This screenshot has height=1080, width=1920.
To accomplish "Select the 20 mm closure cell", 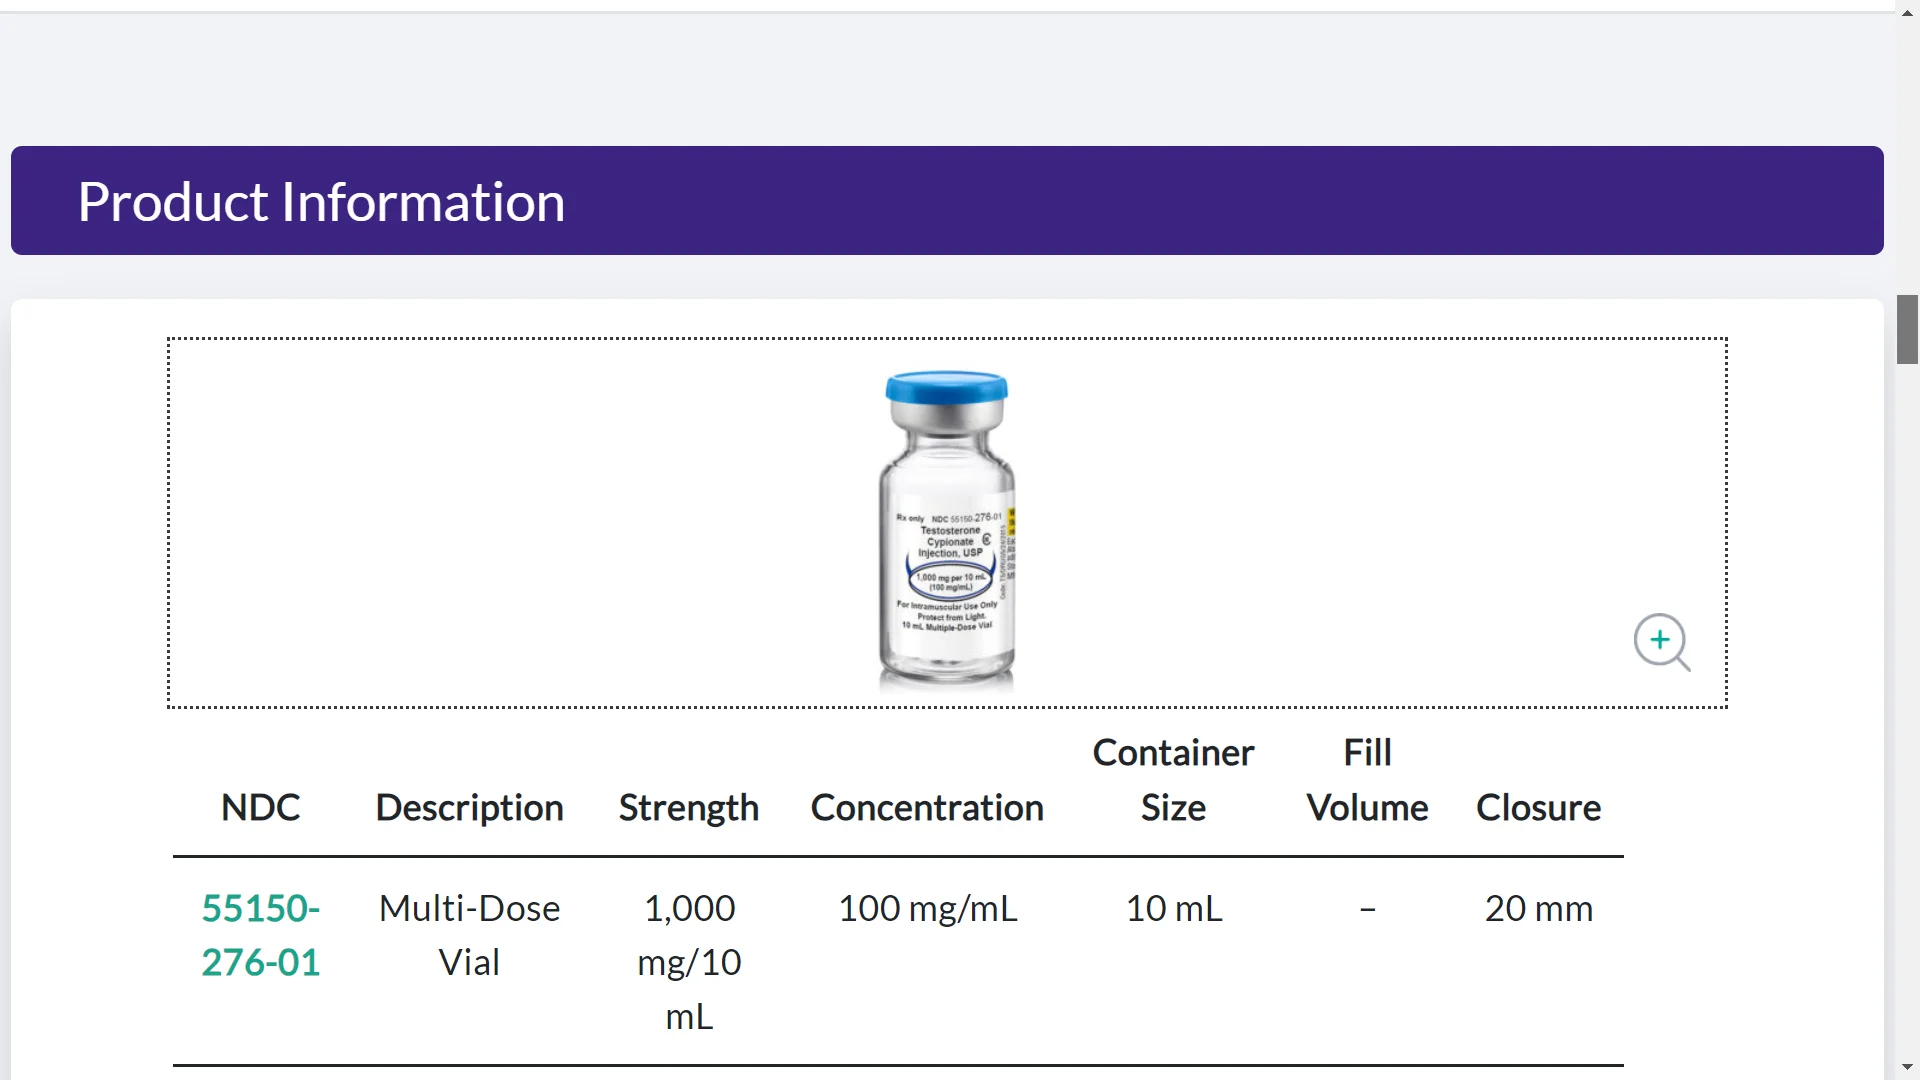I will (1538, 908).
